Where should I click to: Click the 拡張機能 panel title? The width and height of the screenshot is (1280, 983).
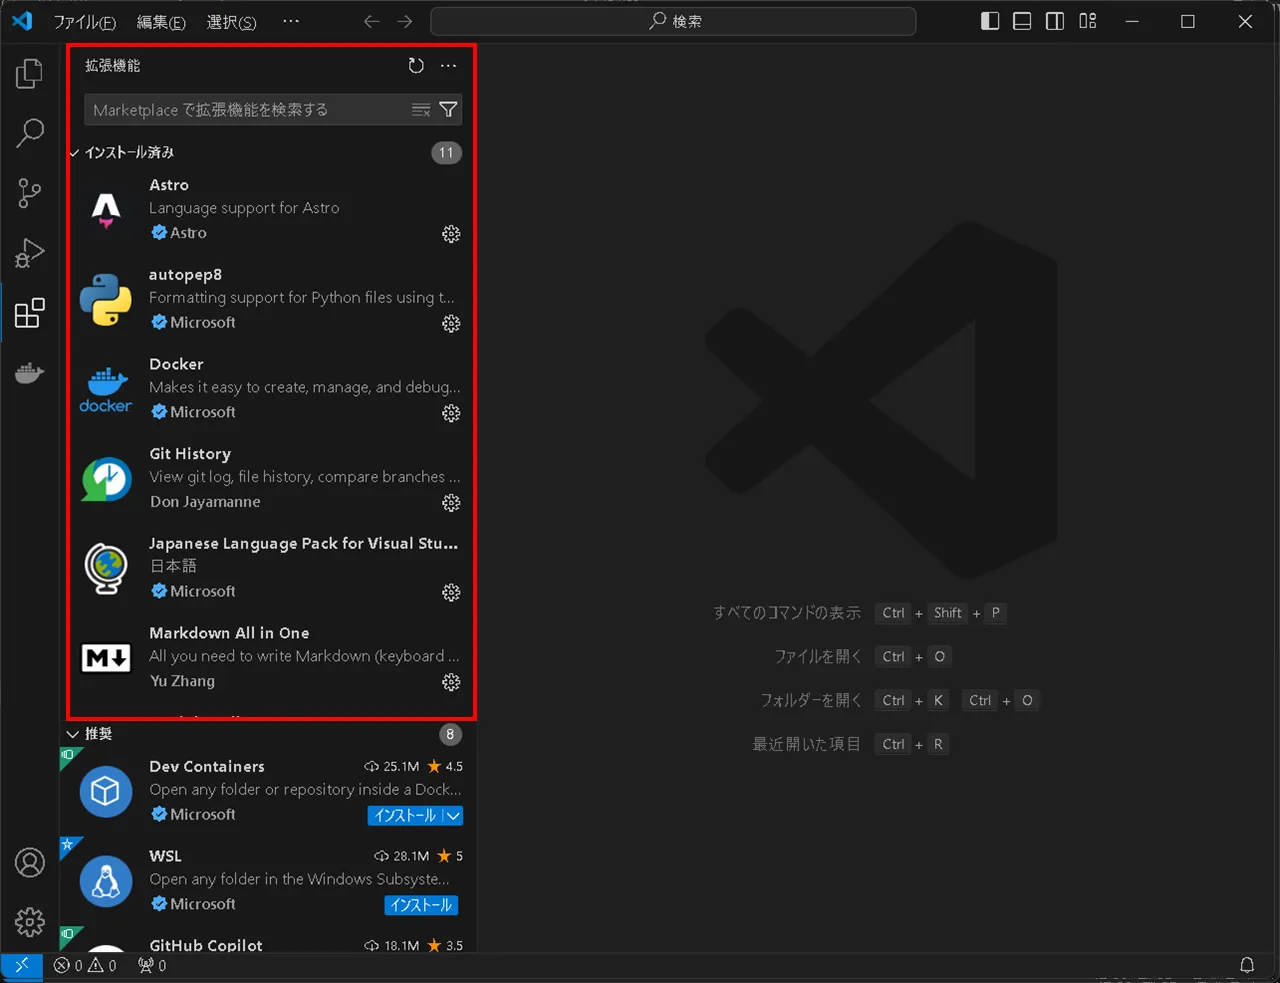(x=113, y=66)
